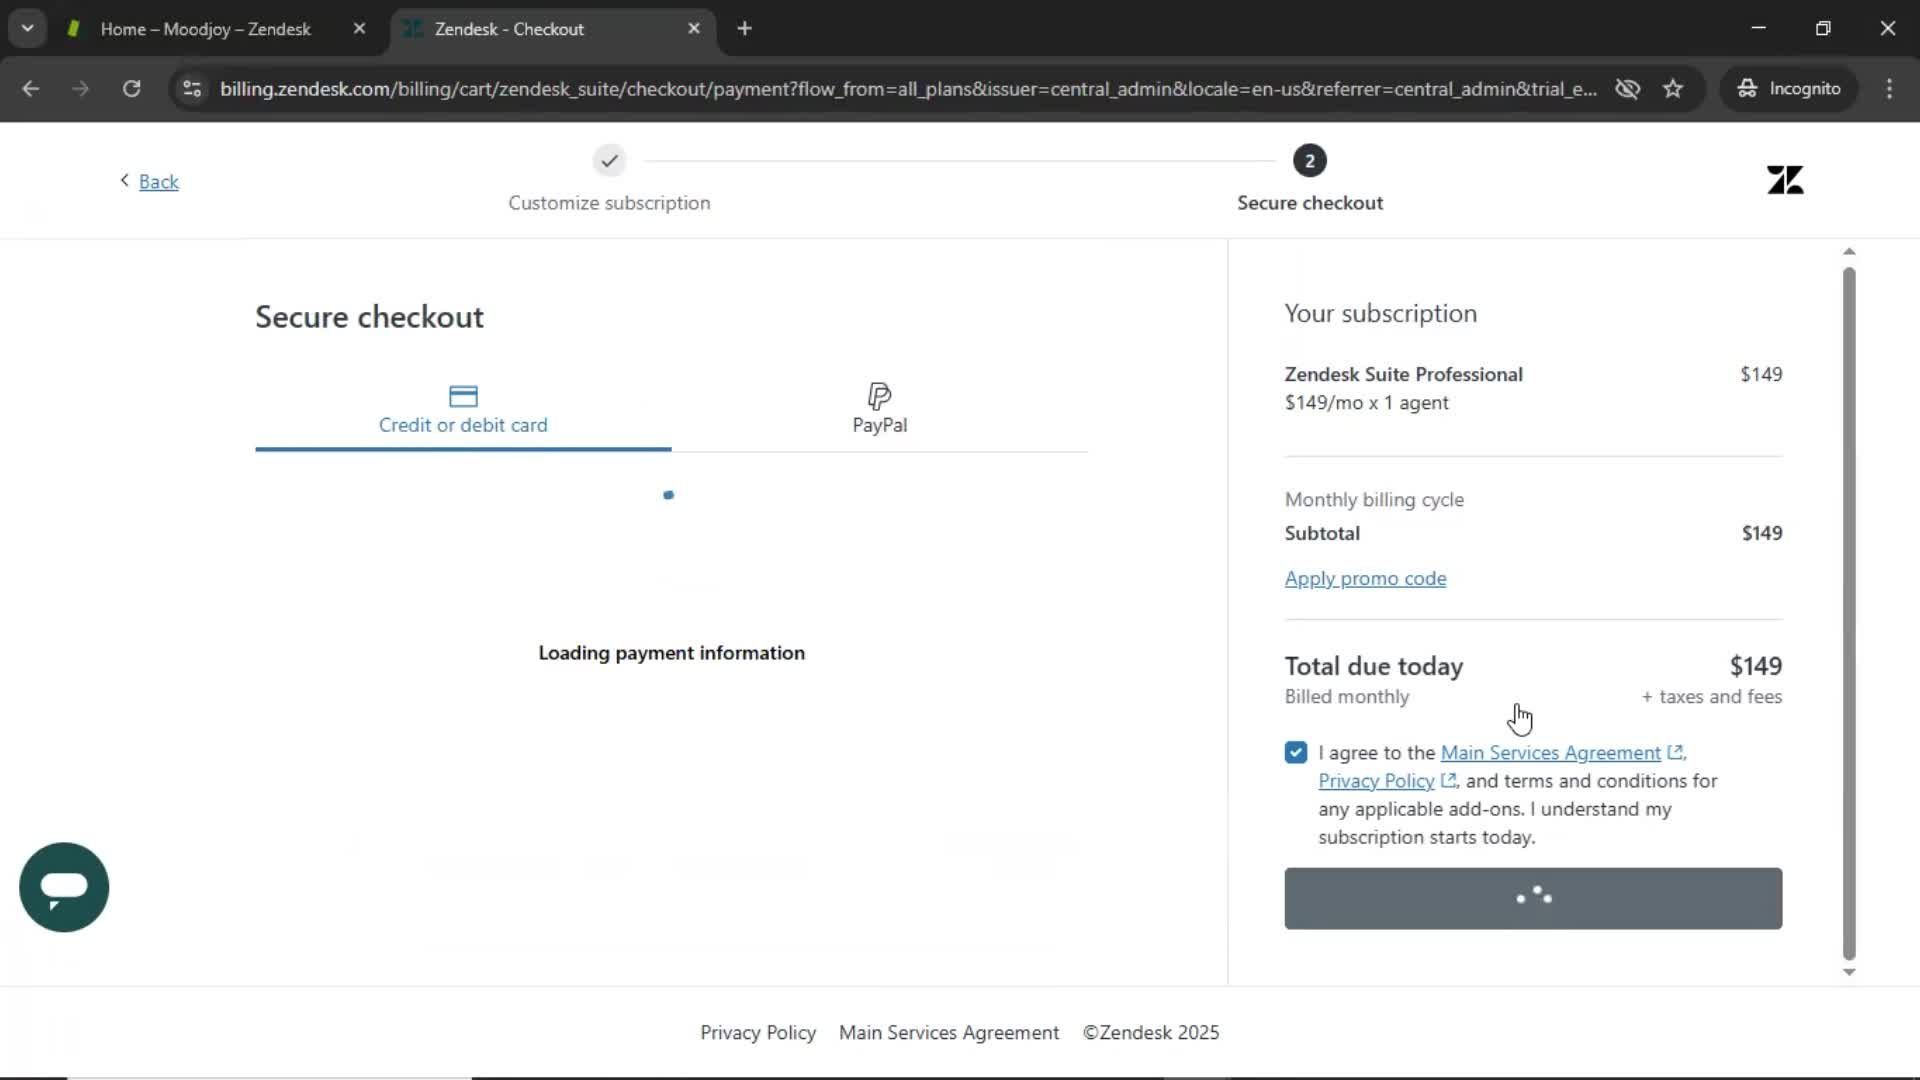The image size is (1920, 1080).
Task: Click the PayPal logo icon
Action: click(x=879, y=396)
